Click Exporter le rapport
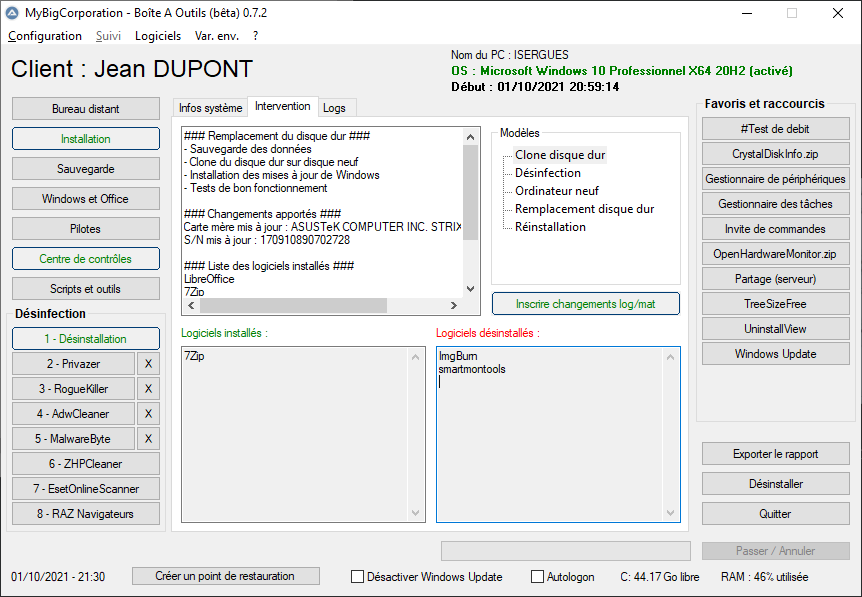The height and width of the screenshot is (597, 862). click(x=775, y=454)
